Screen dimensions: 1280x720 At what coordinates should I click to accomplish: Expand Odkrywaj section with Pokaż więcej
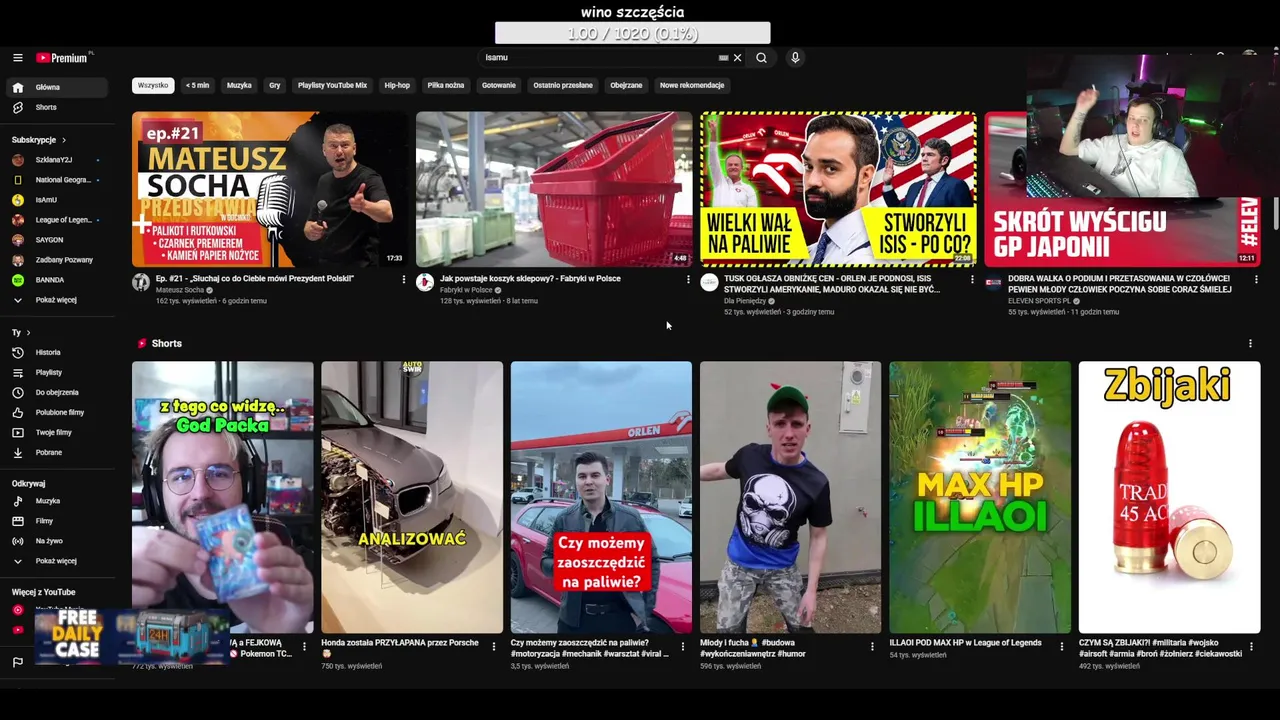click(x=57, y=561)
